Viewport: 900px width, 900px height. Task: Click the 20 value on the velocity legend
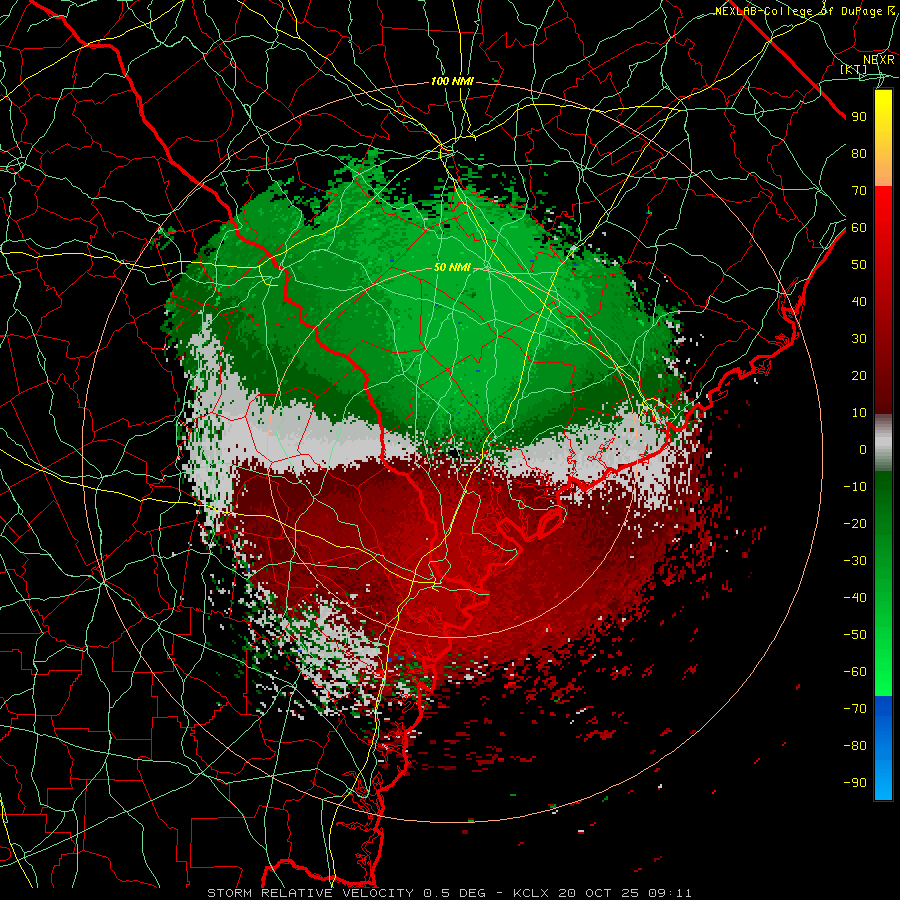(x=859, y=376)
